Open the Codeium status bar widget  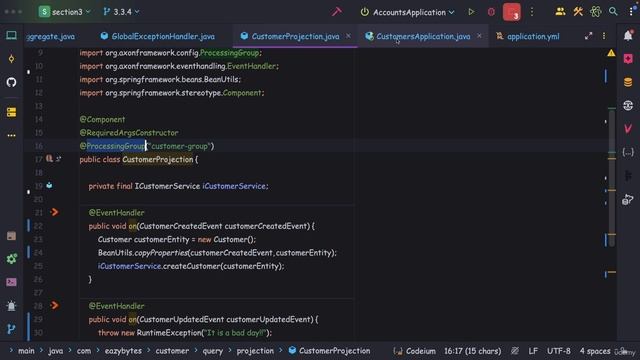coord(414,351)
